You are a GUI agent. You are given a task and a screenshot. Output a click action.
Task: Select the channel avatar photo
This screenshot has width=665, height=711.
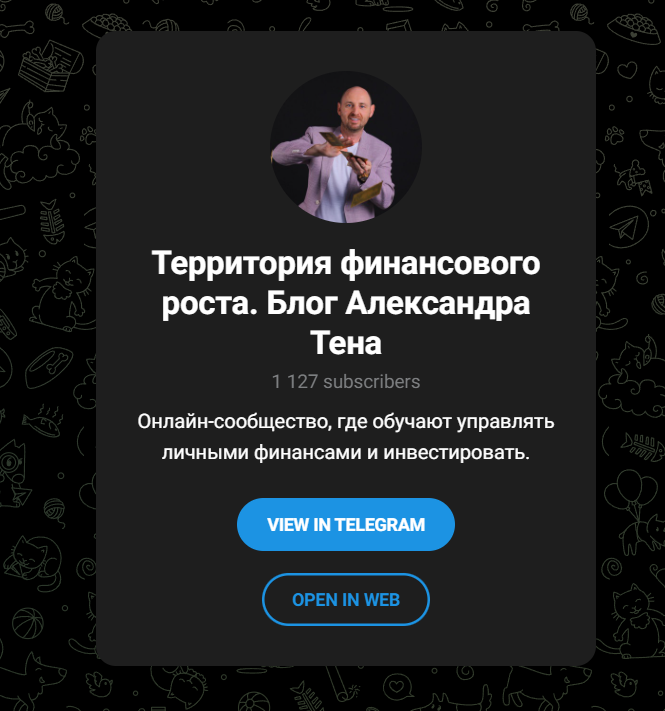pyautogui.click(x=346, y=147)
